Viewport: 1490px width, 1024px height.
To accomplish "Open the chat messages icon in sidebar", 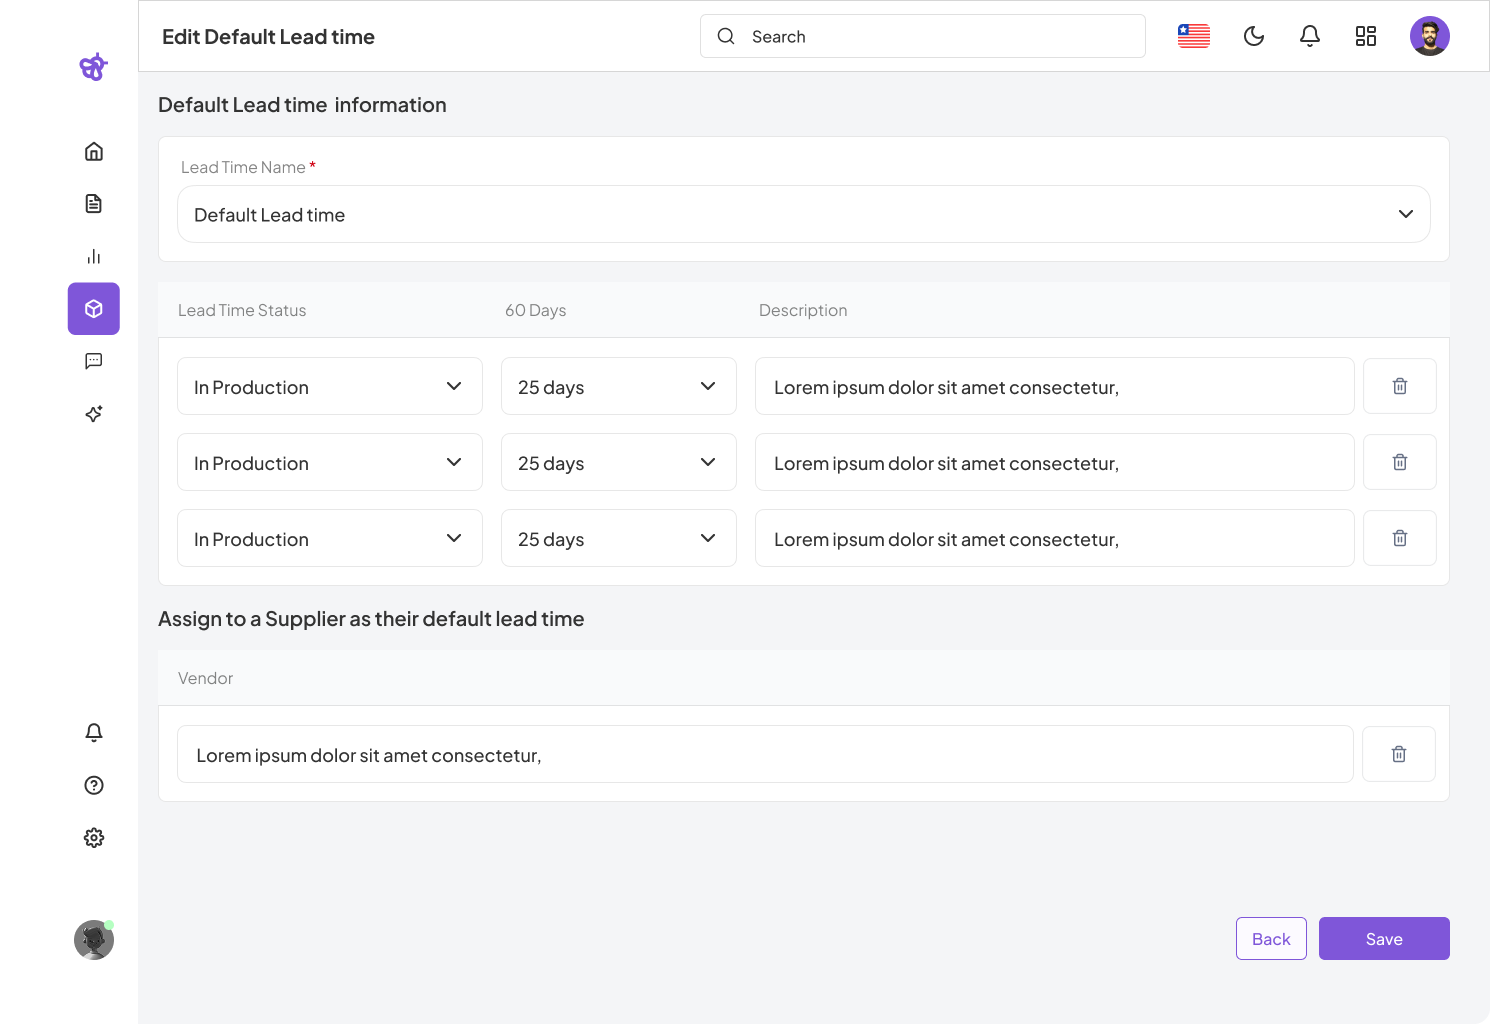I will 94,361.
